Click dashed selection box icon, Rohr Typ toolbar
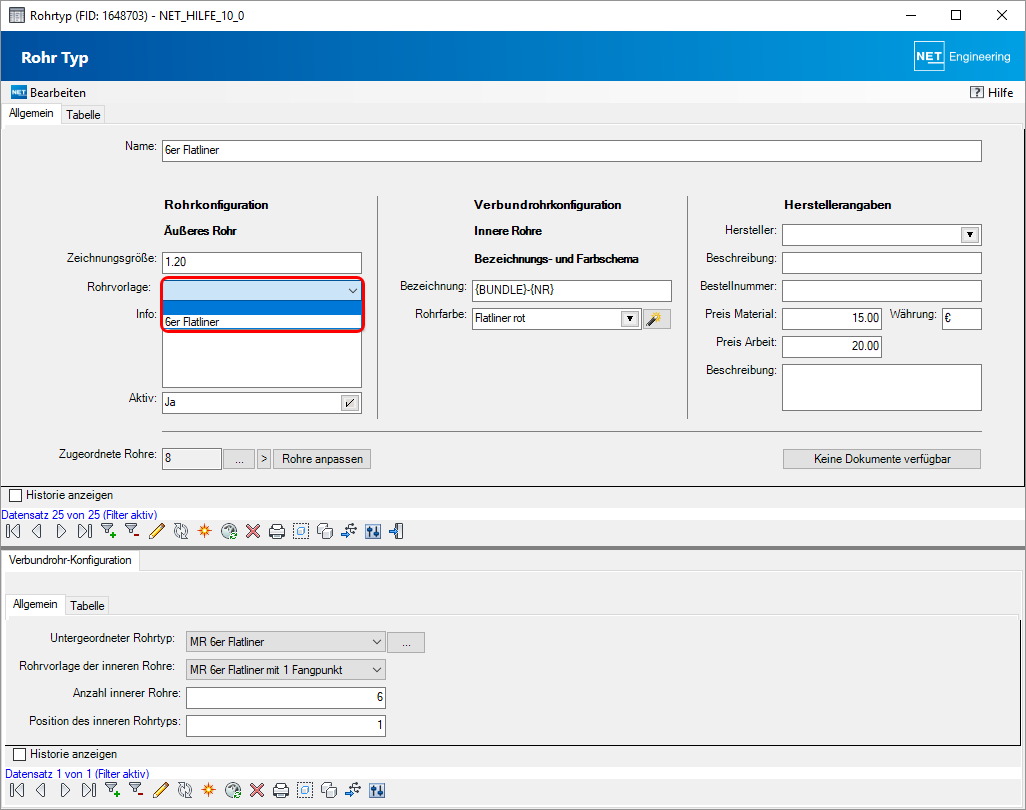Screen dimensions: 1026x810 (301, 531)
